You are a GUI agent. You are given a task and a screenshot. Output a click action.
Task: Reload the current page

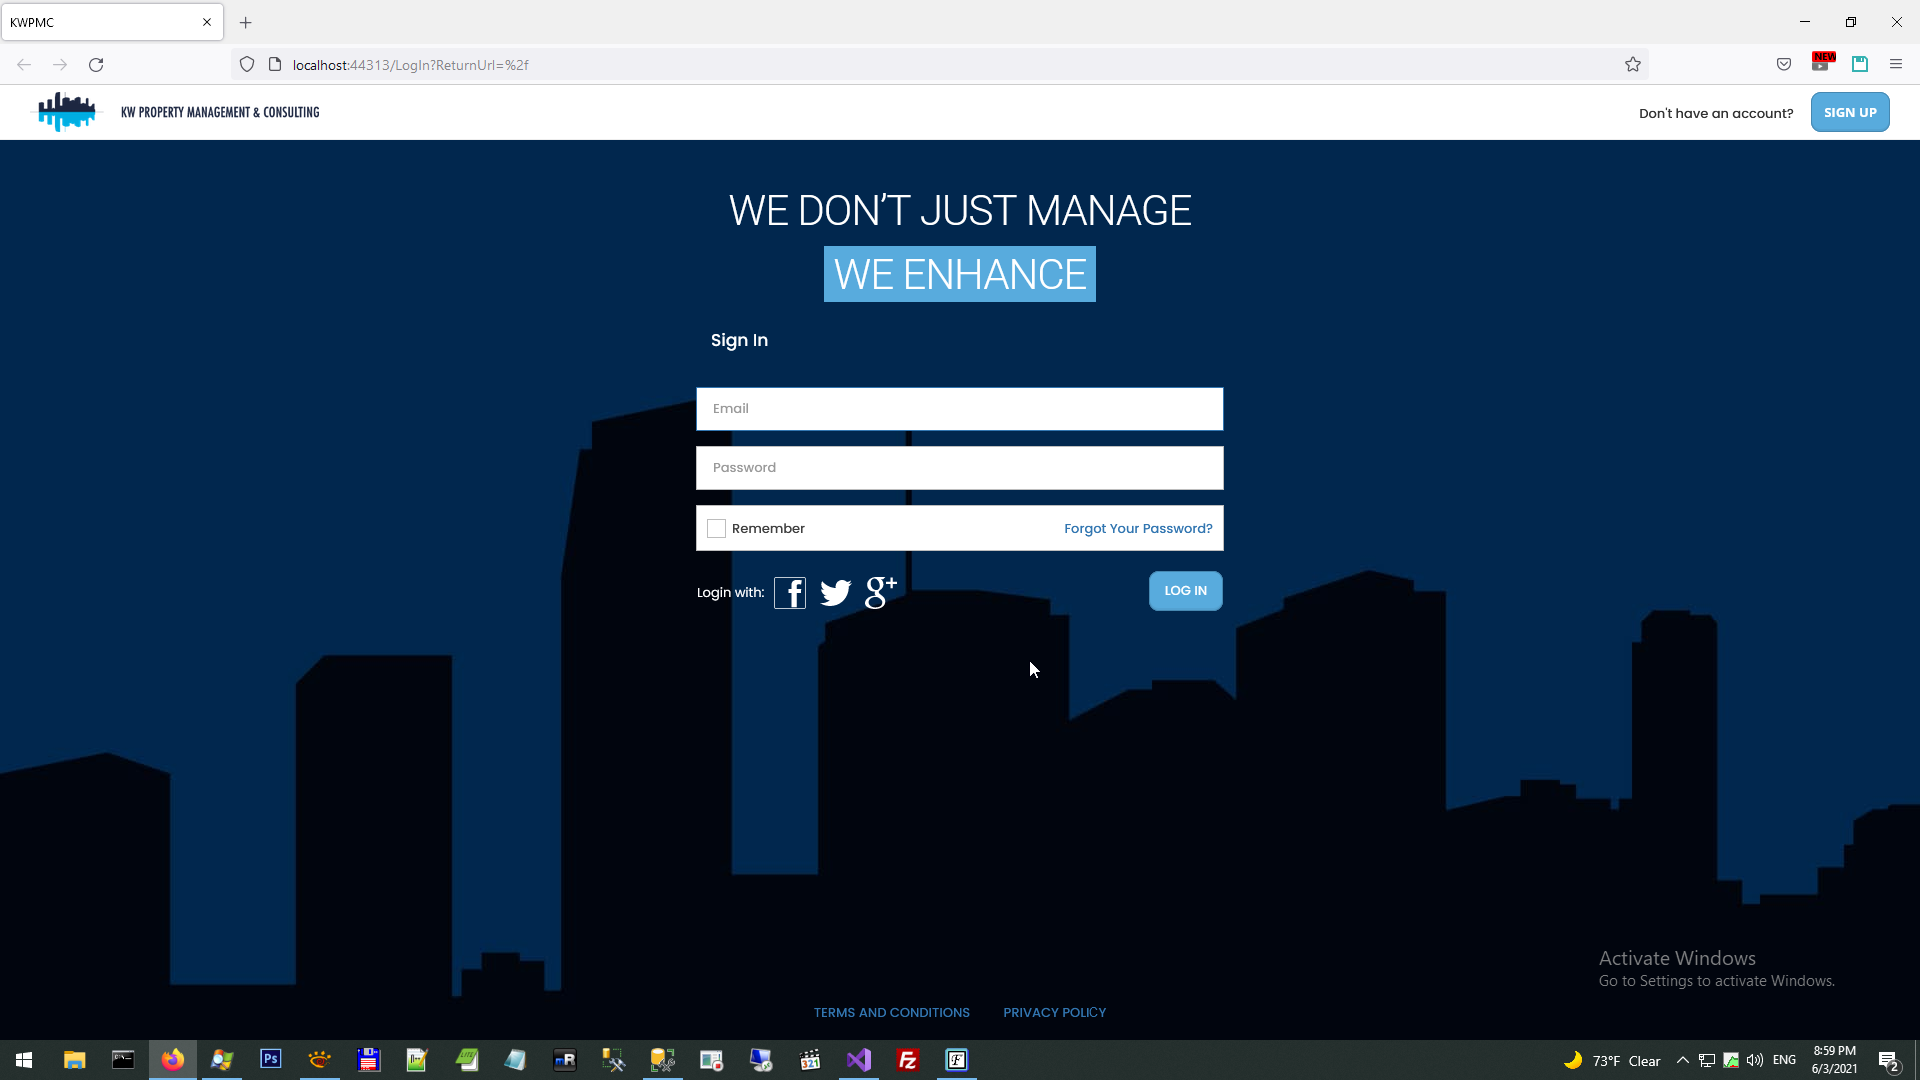click(x=96, y=65)
